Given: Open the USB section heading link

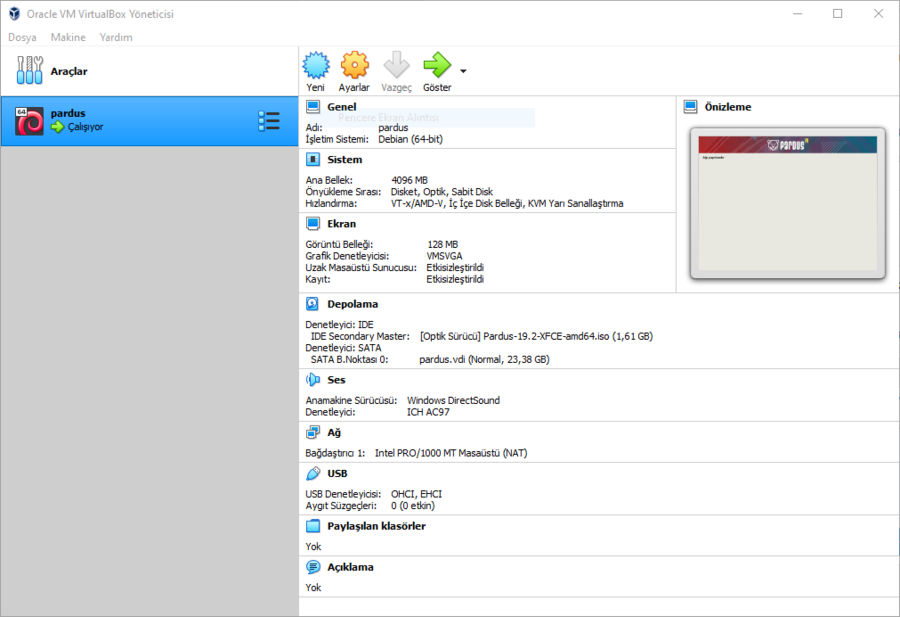Looking at the screenshot, I should click(338, 474).
